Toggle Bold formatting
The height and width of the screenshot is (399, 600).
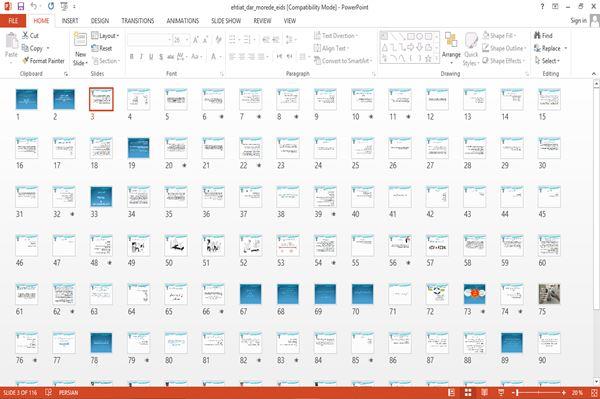point(132,57)
